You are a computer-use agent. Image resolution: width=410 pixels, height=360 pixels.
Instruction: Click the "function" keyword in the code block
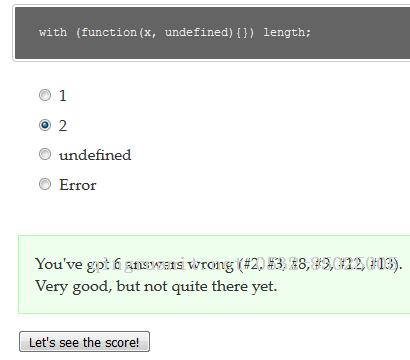coord(109,32)
